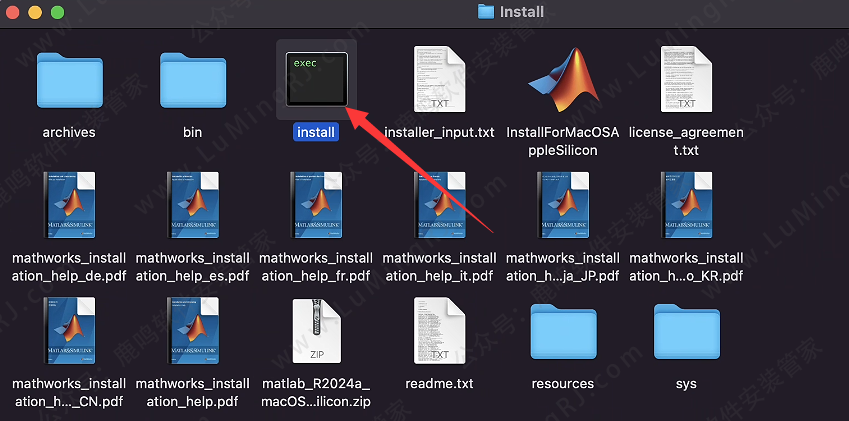The height and width of the screenshot is (421, 849).
Task: Click the highlighted 'install' file name label
Action: (x=316, y=132)
